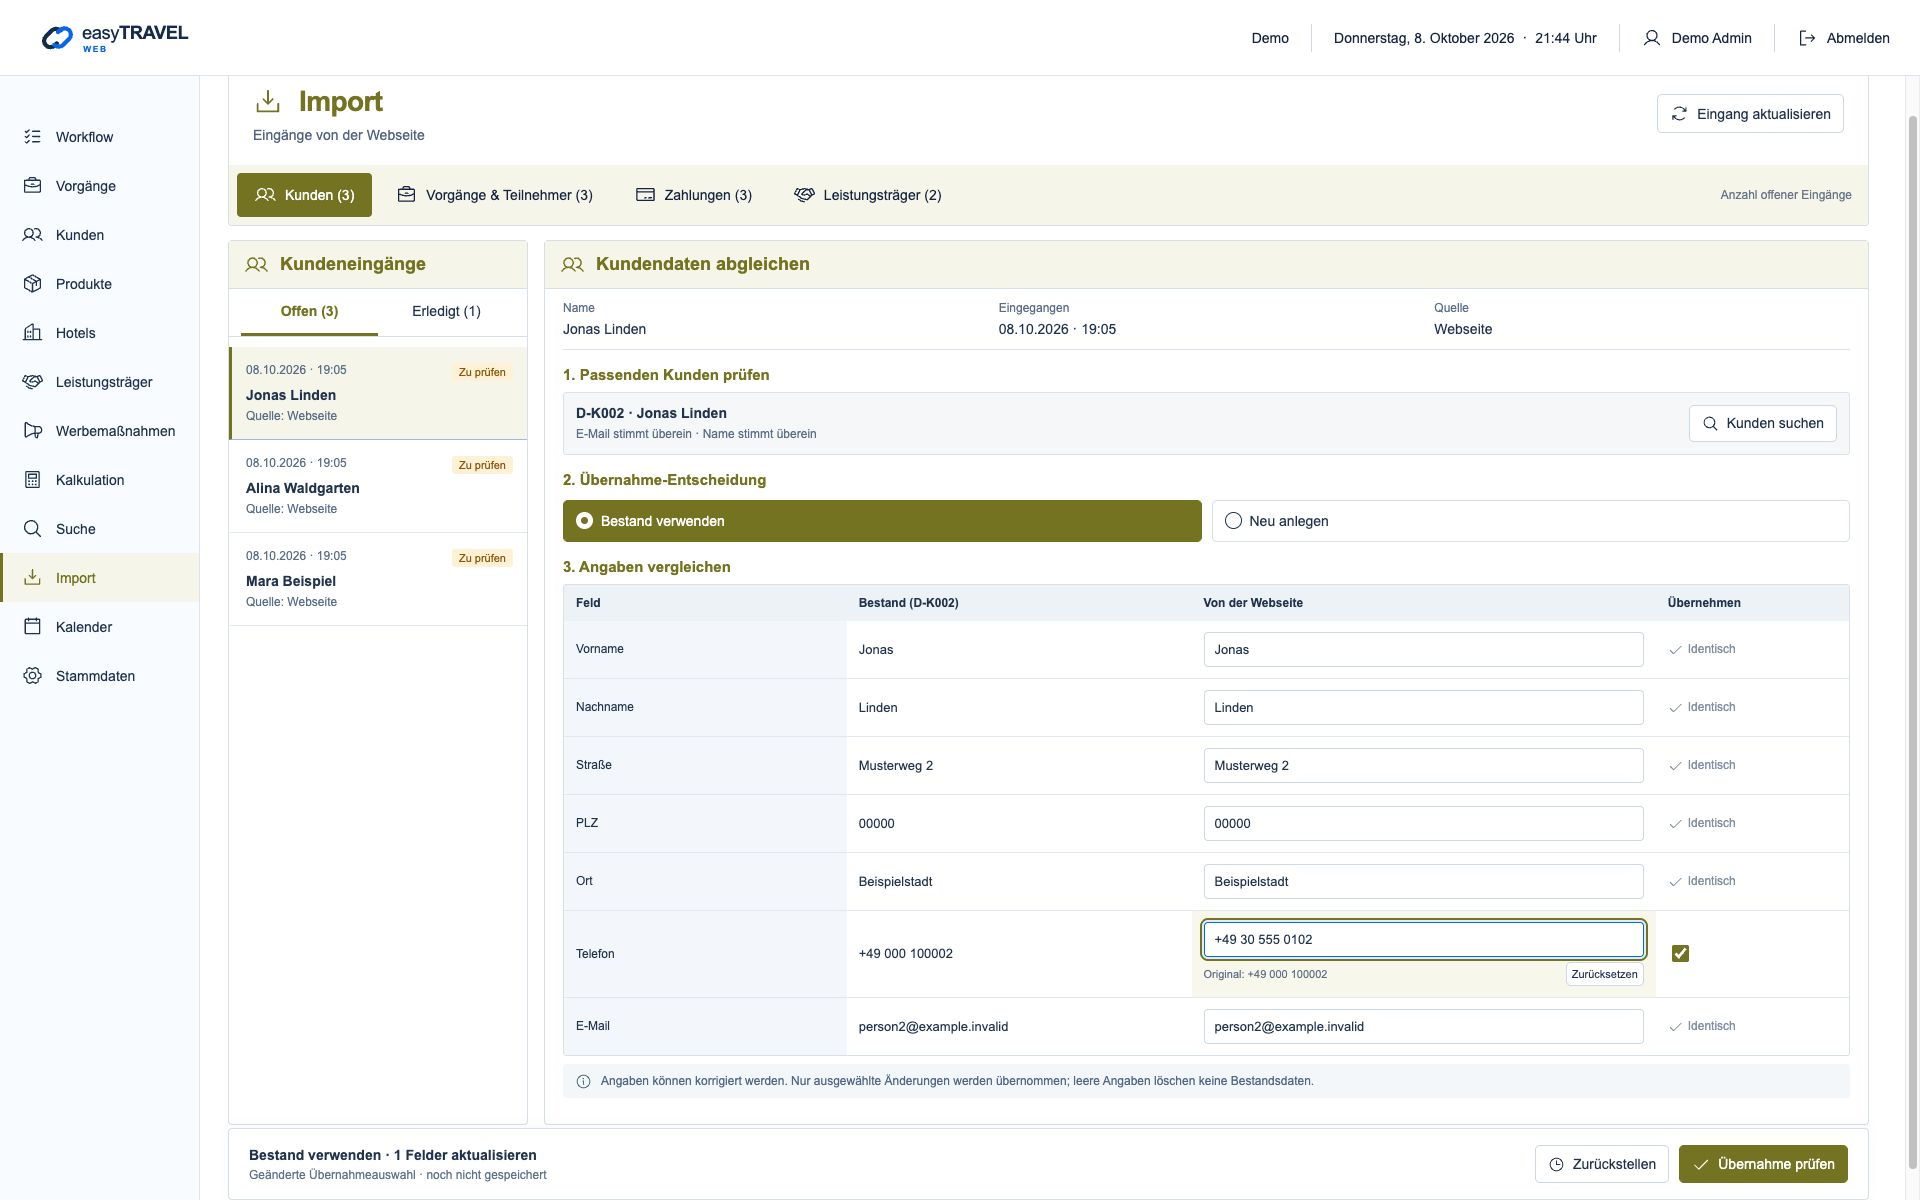Viewport: 1920px width, 1200px height.
Task: Click the info icon beside the correction hint
Action: pos(584,1081)
